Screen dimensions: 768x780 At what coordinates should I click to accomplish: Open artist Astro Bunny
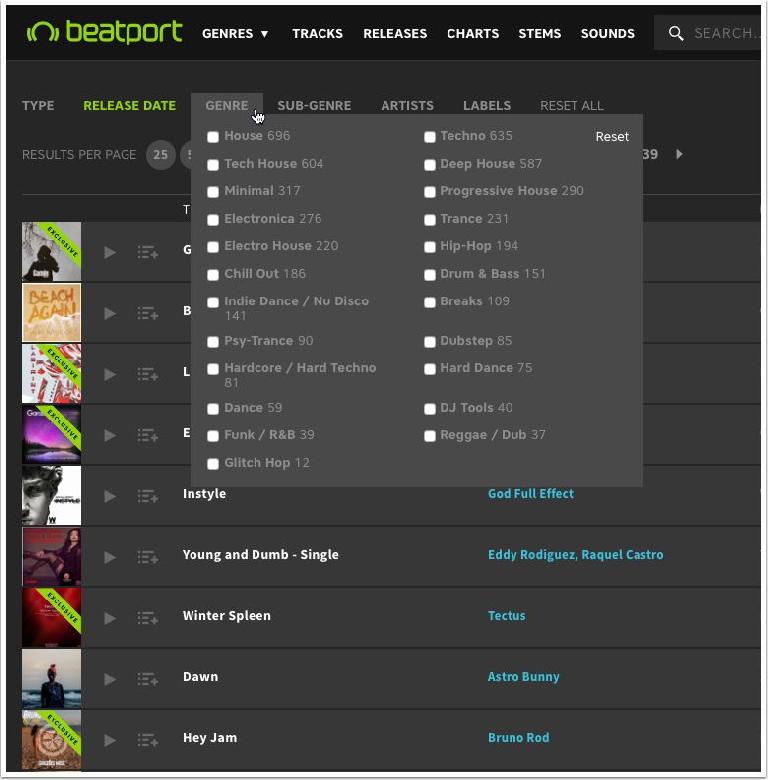coord(523,677)
